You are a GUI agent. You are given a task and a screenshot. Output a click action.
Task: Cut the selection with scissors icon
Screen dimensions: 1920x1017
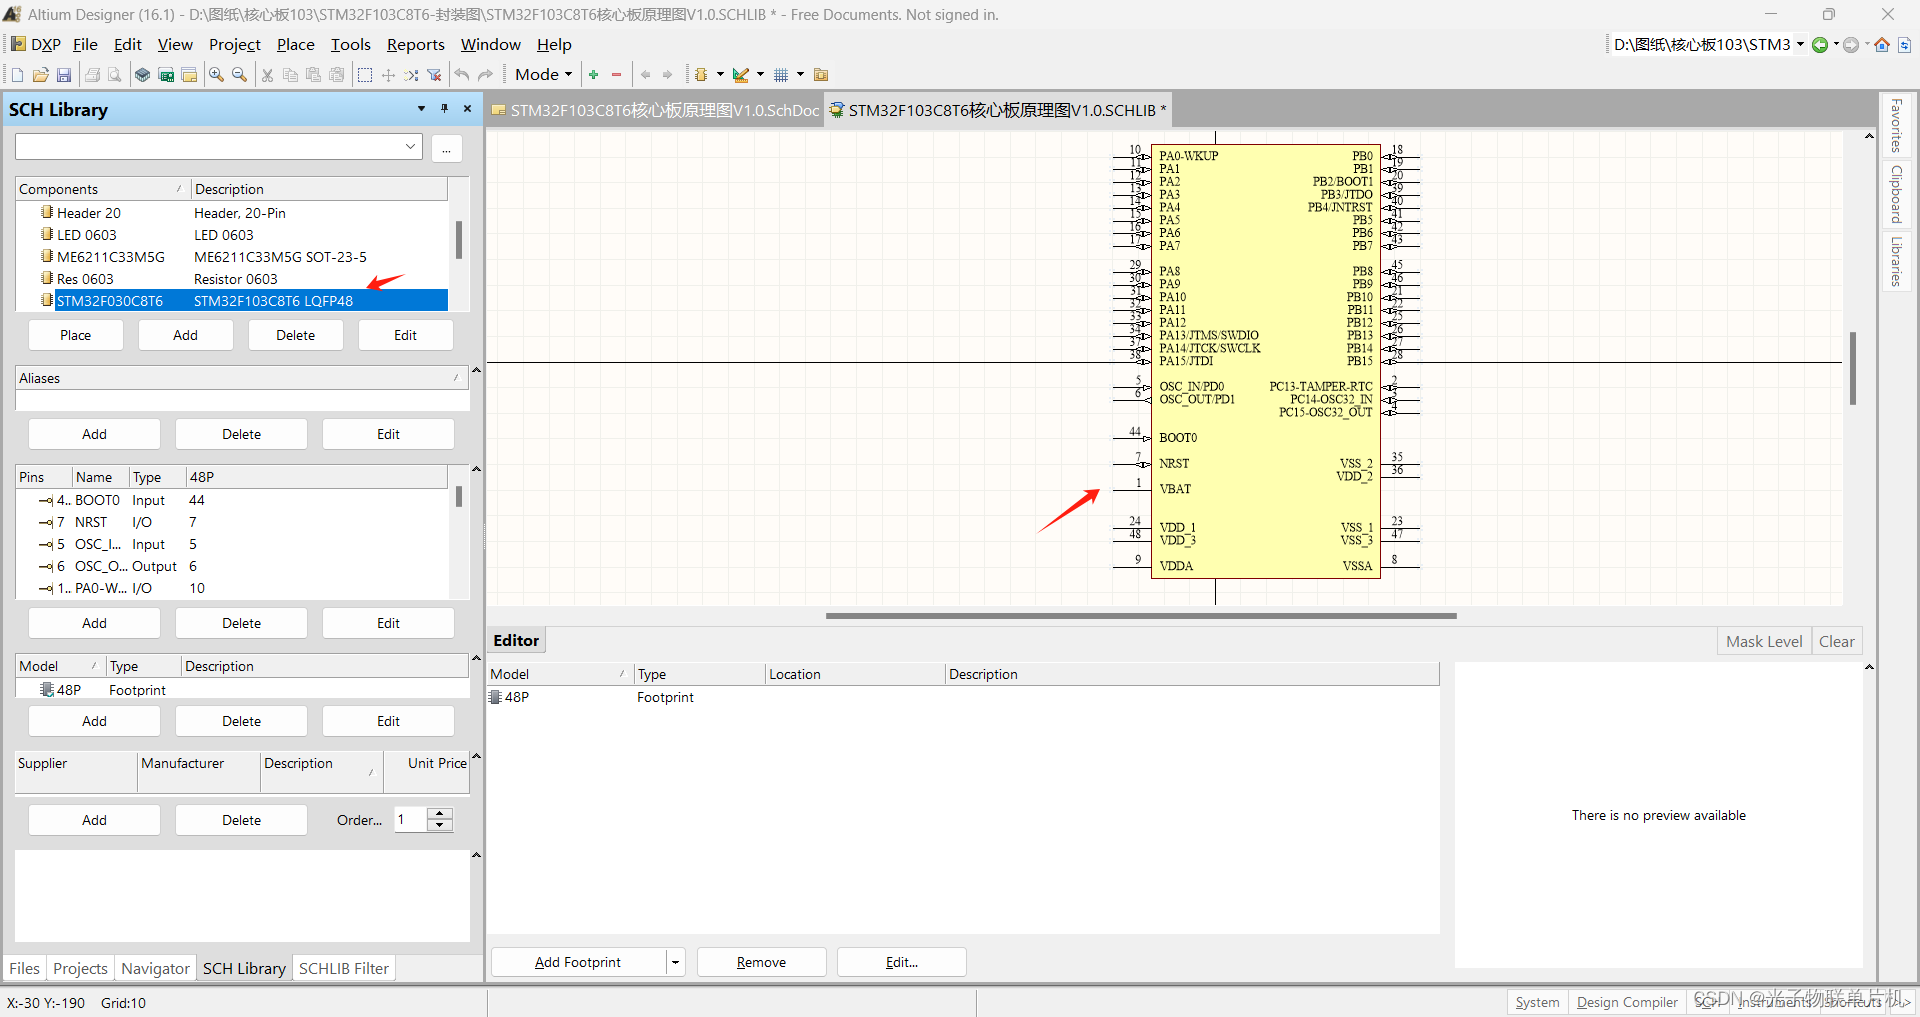click(x=268, y=75)
